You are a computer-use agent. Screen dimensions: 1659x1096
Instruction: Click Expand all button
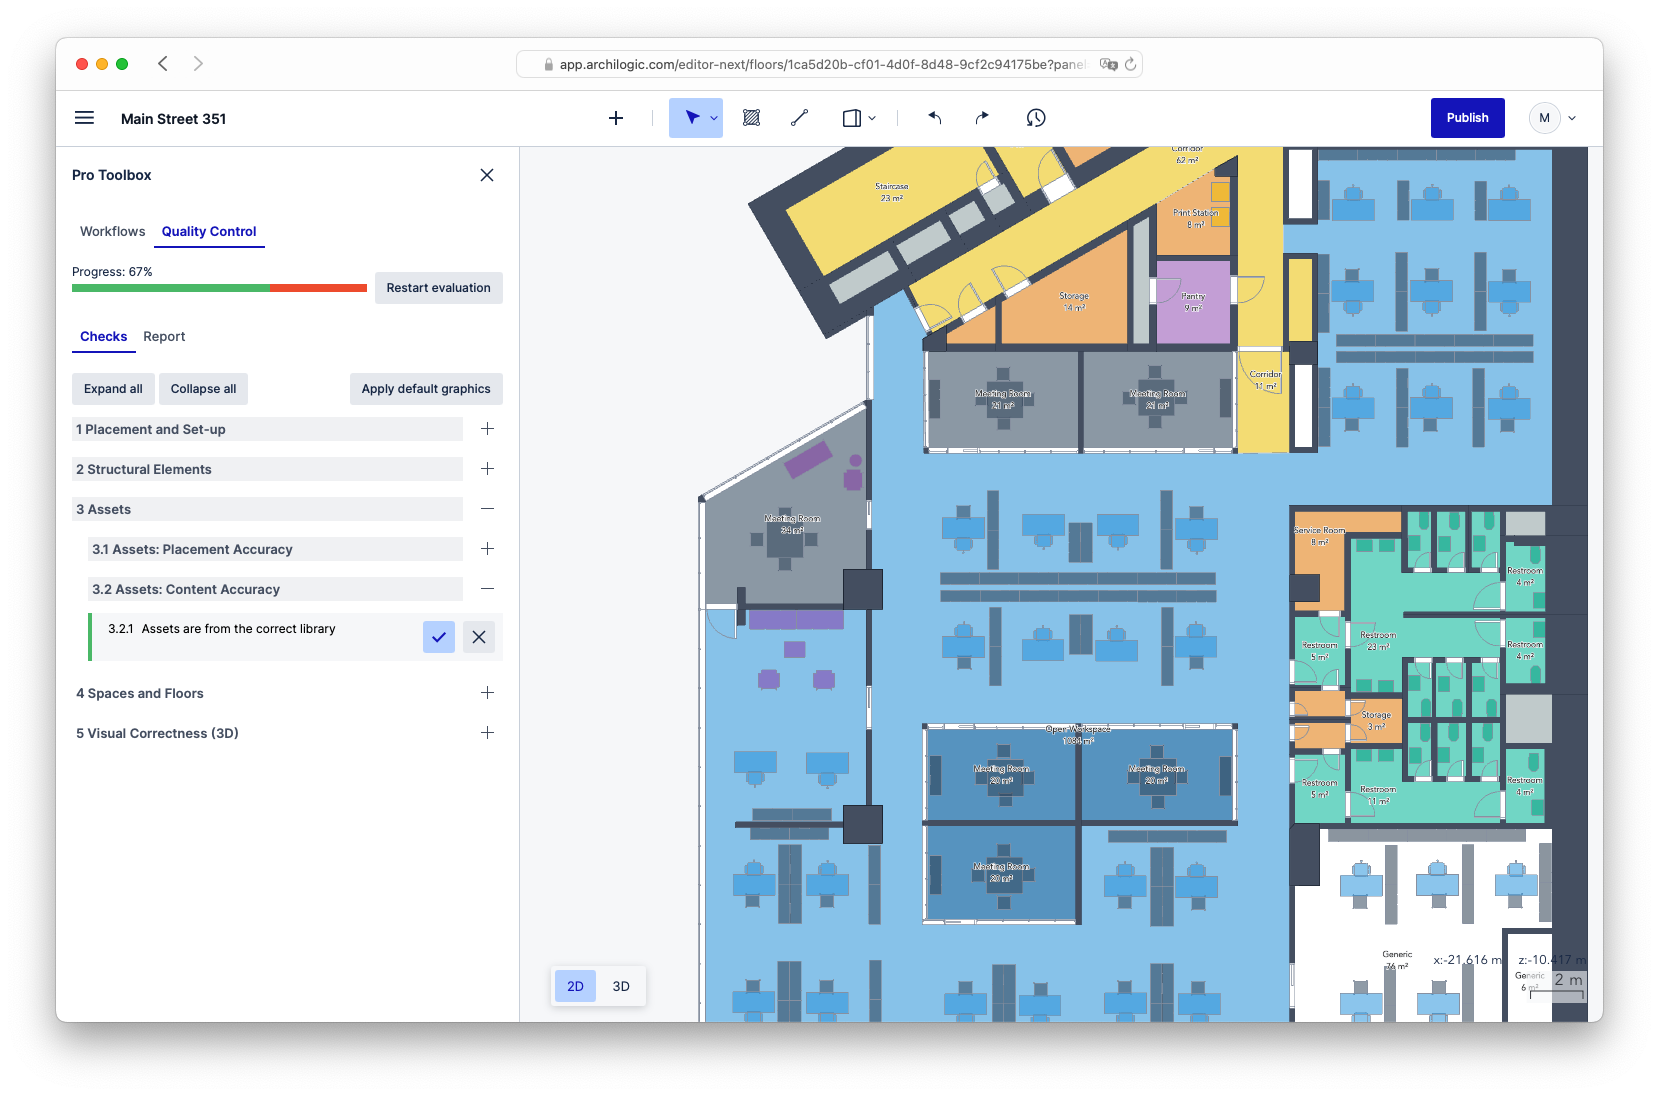(113, 389)
